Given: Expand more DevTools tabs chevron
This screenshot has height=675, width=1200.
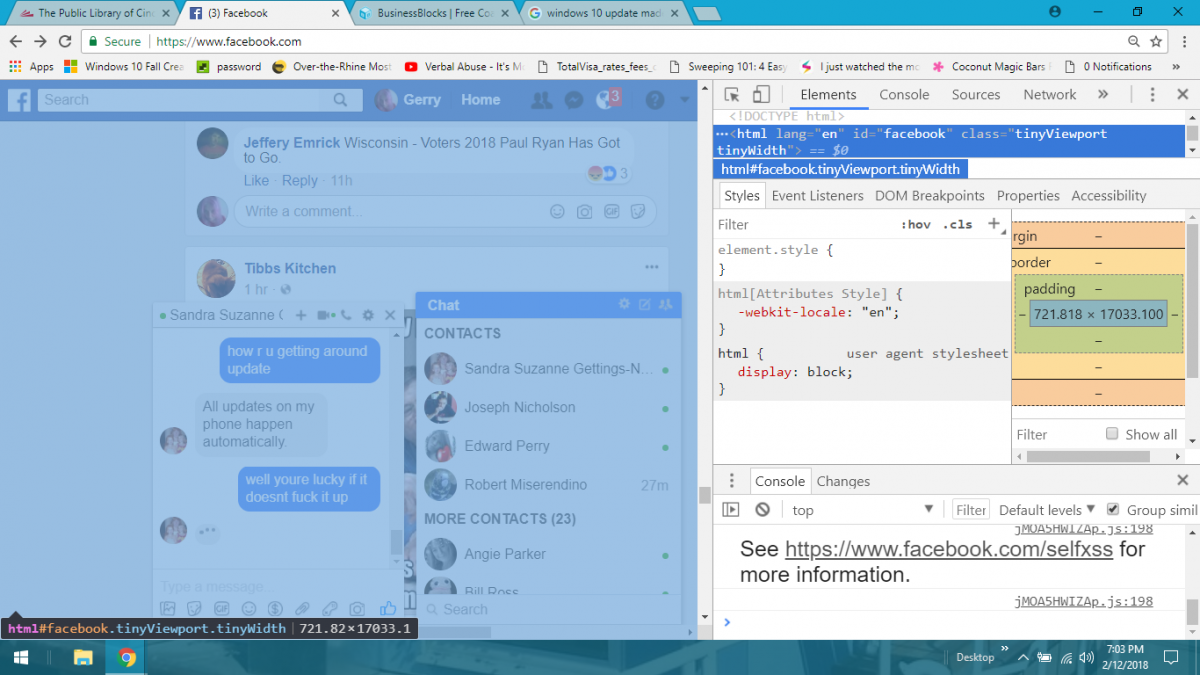Looking at the screenshot, I should 1103,95.
